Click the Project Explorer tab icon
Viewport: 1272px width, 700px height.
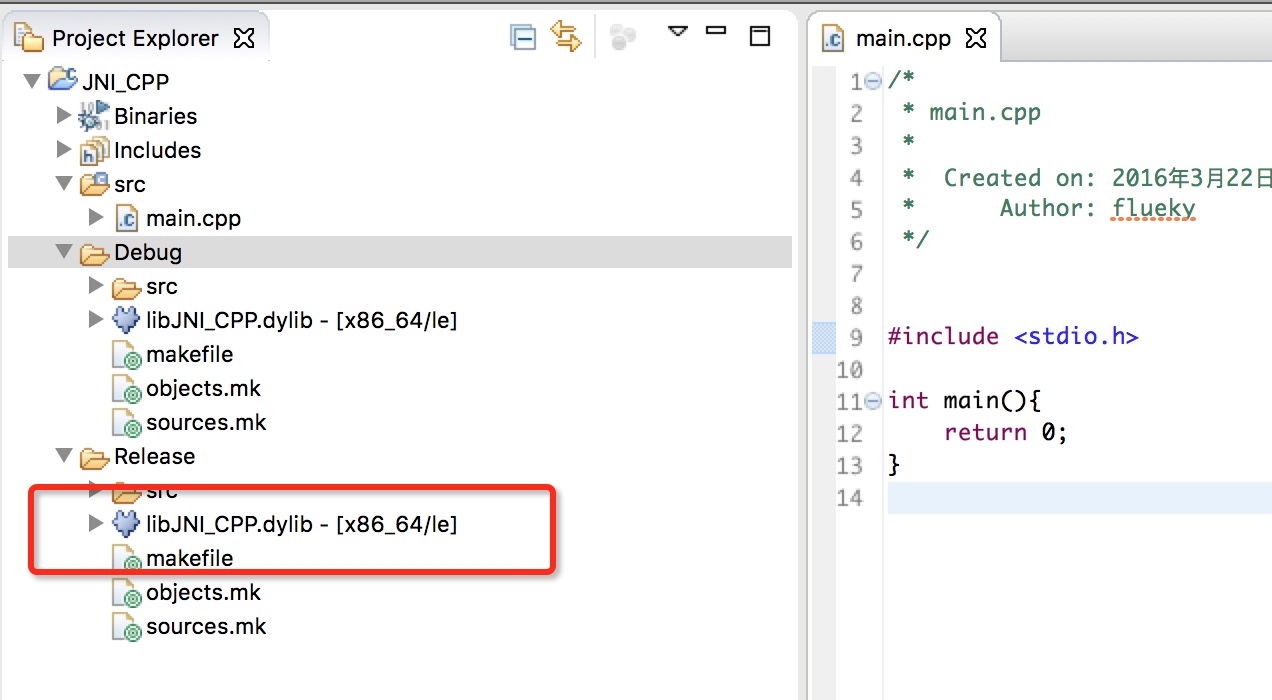point(29,38)
